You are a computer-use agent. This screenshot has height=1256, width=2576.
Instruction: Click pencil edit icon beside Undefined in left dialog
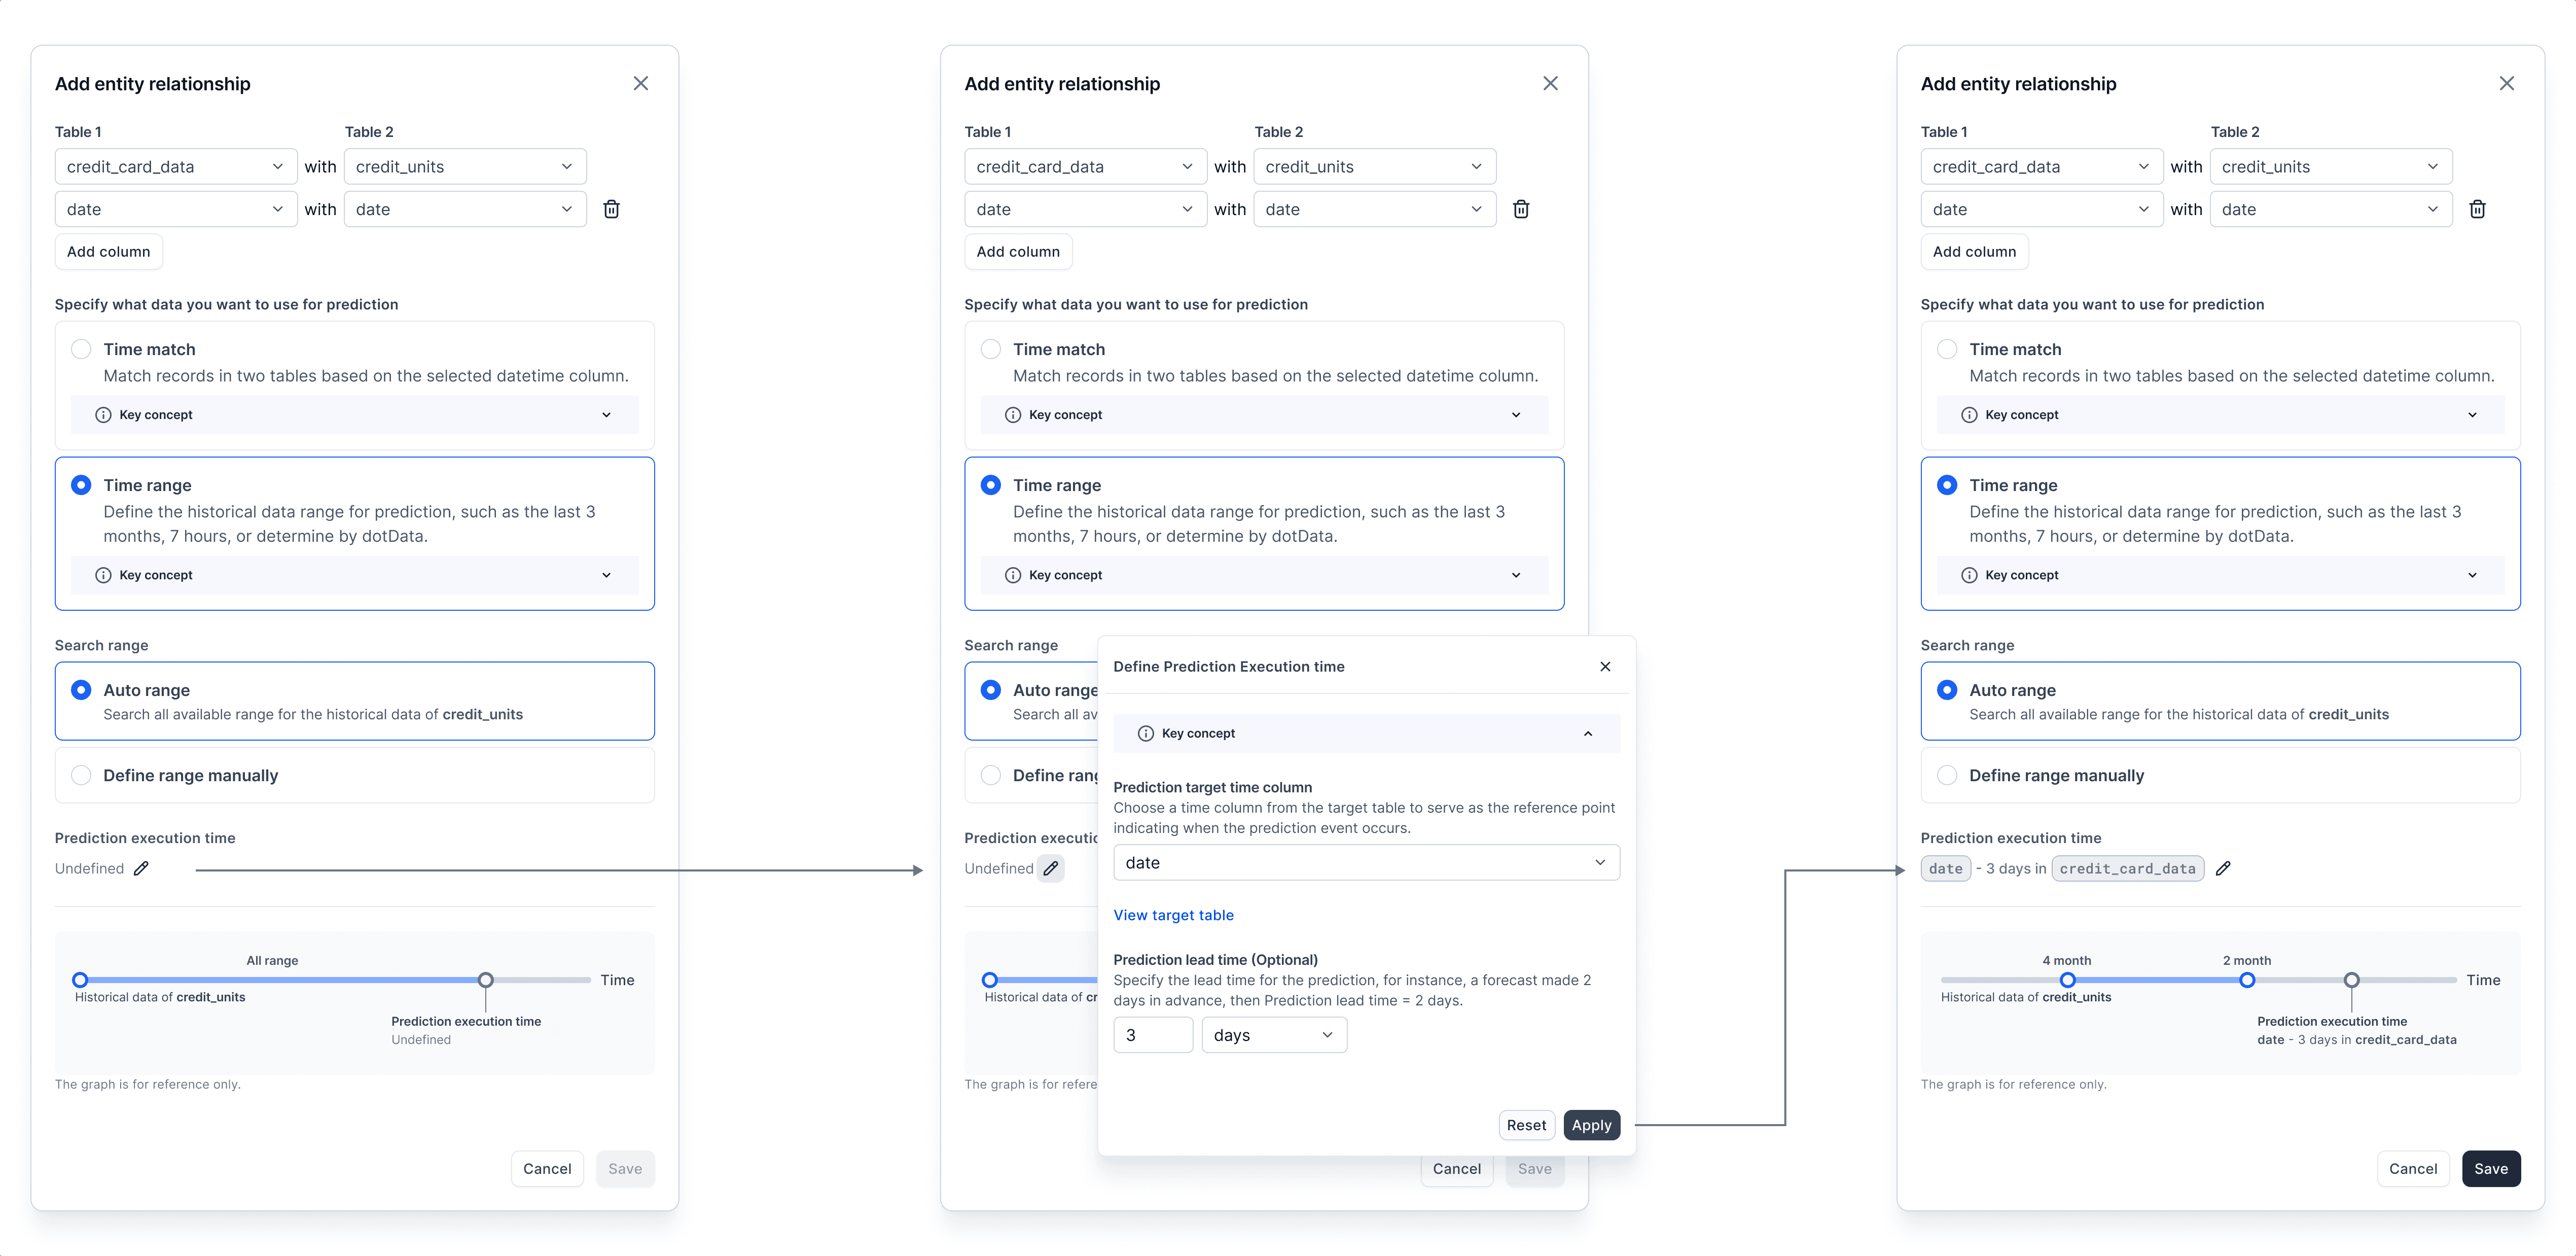[x=141, y=868]
